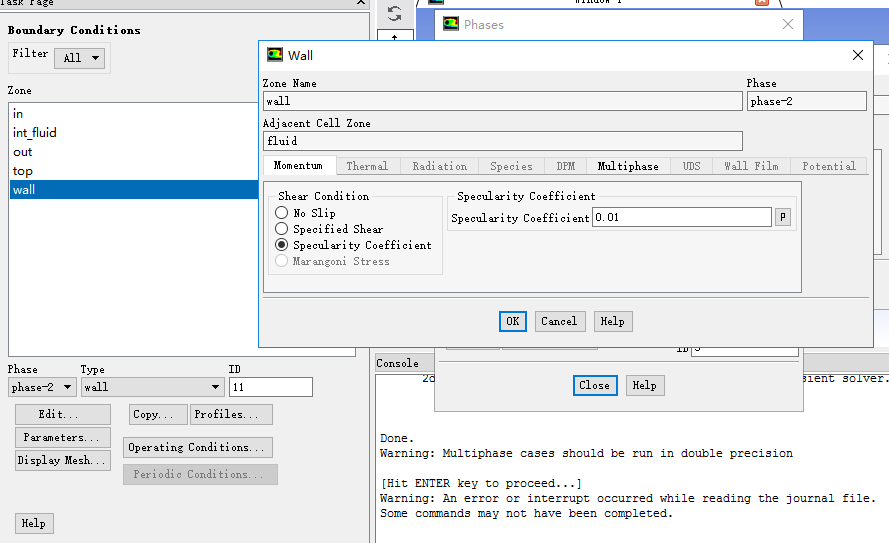
Task: Open the Type dropdown showing wall
Action: click(153, 387)
